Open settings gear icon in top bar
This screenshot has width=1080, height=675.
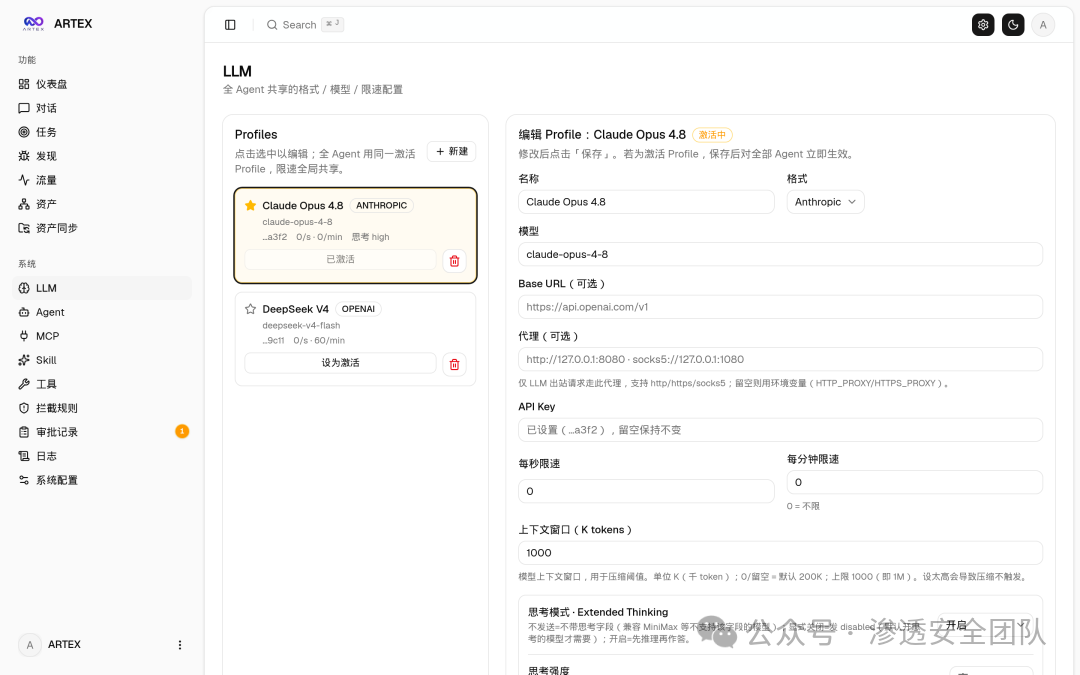pyautogui.click(x=983, y=25)
